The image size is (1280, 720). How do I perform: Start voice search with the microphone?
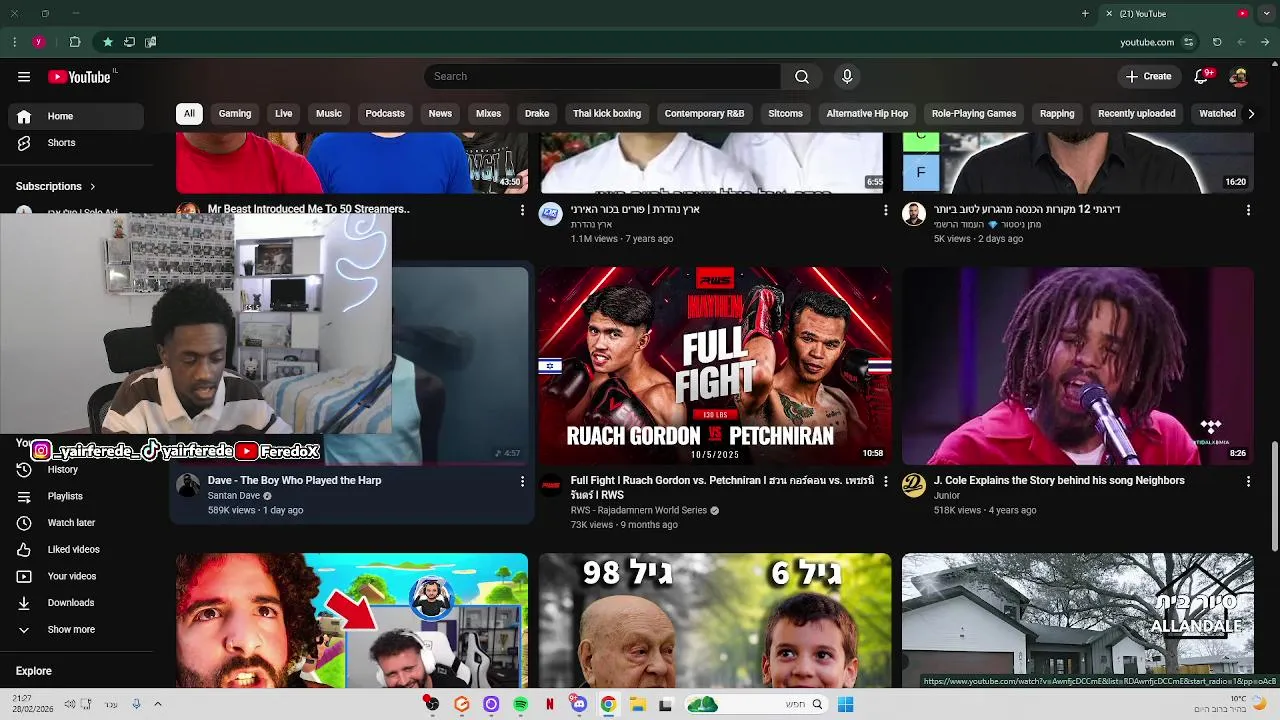coord(847,77)
